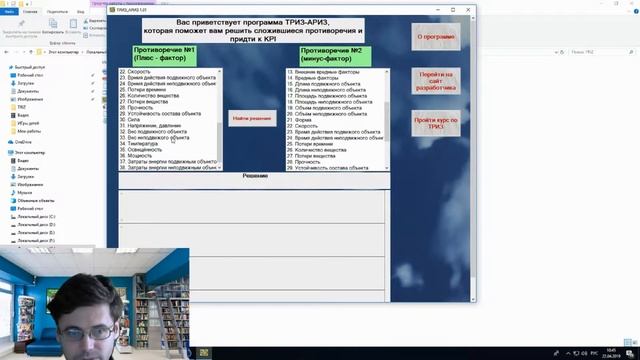Switch to 'Главная' ribbon tab in Explorer
The height and width of the screenshot is (360, 640).
click(30, 12)
